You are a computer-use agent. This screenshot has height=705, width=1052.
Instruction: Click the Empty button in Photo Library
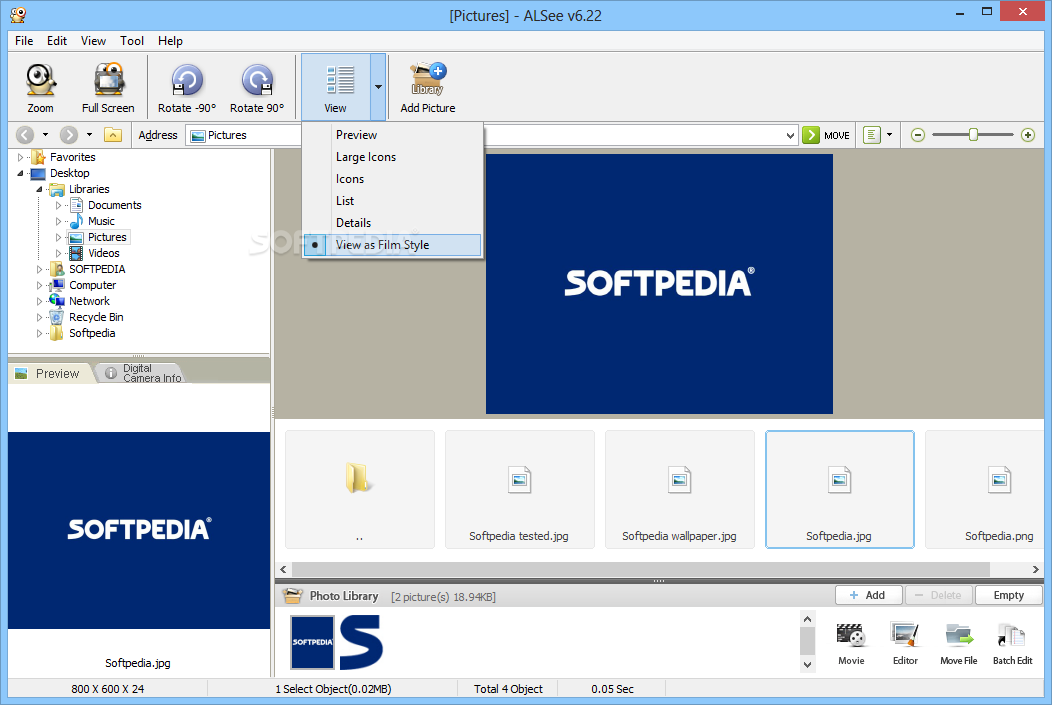[1008, 595]
